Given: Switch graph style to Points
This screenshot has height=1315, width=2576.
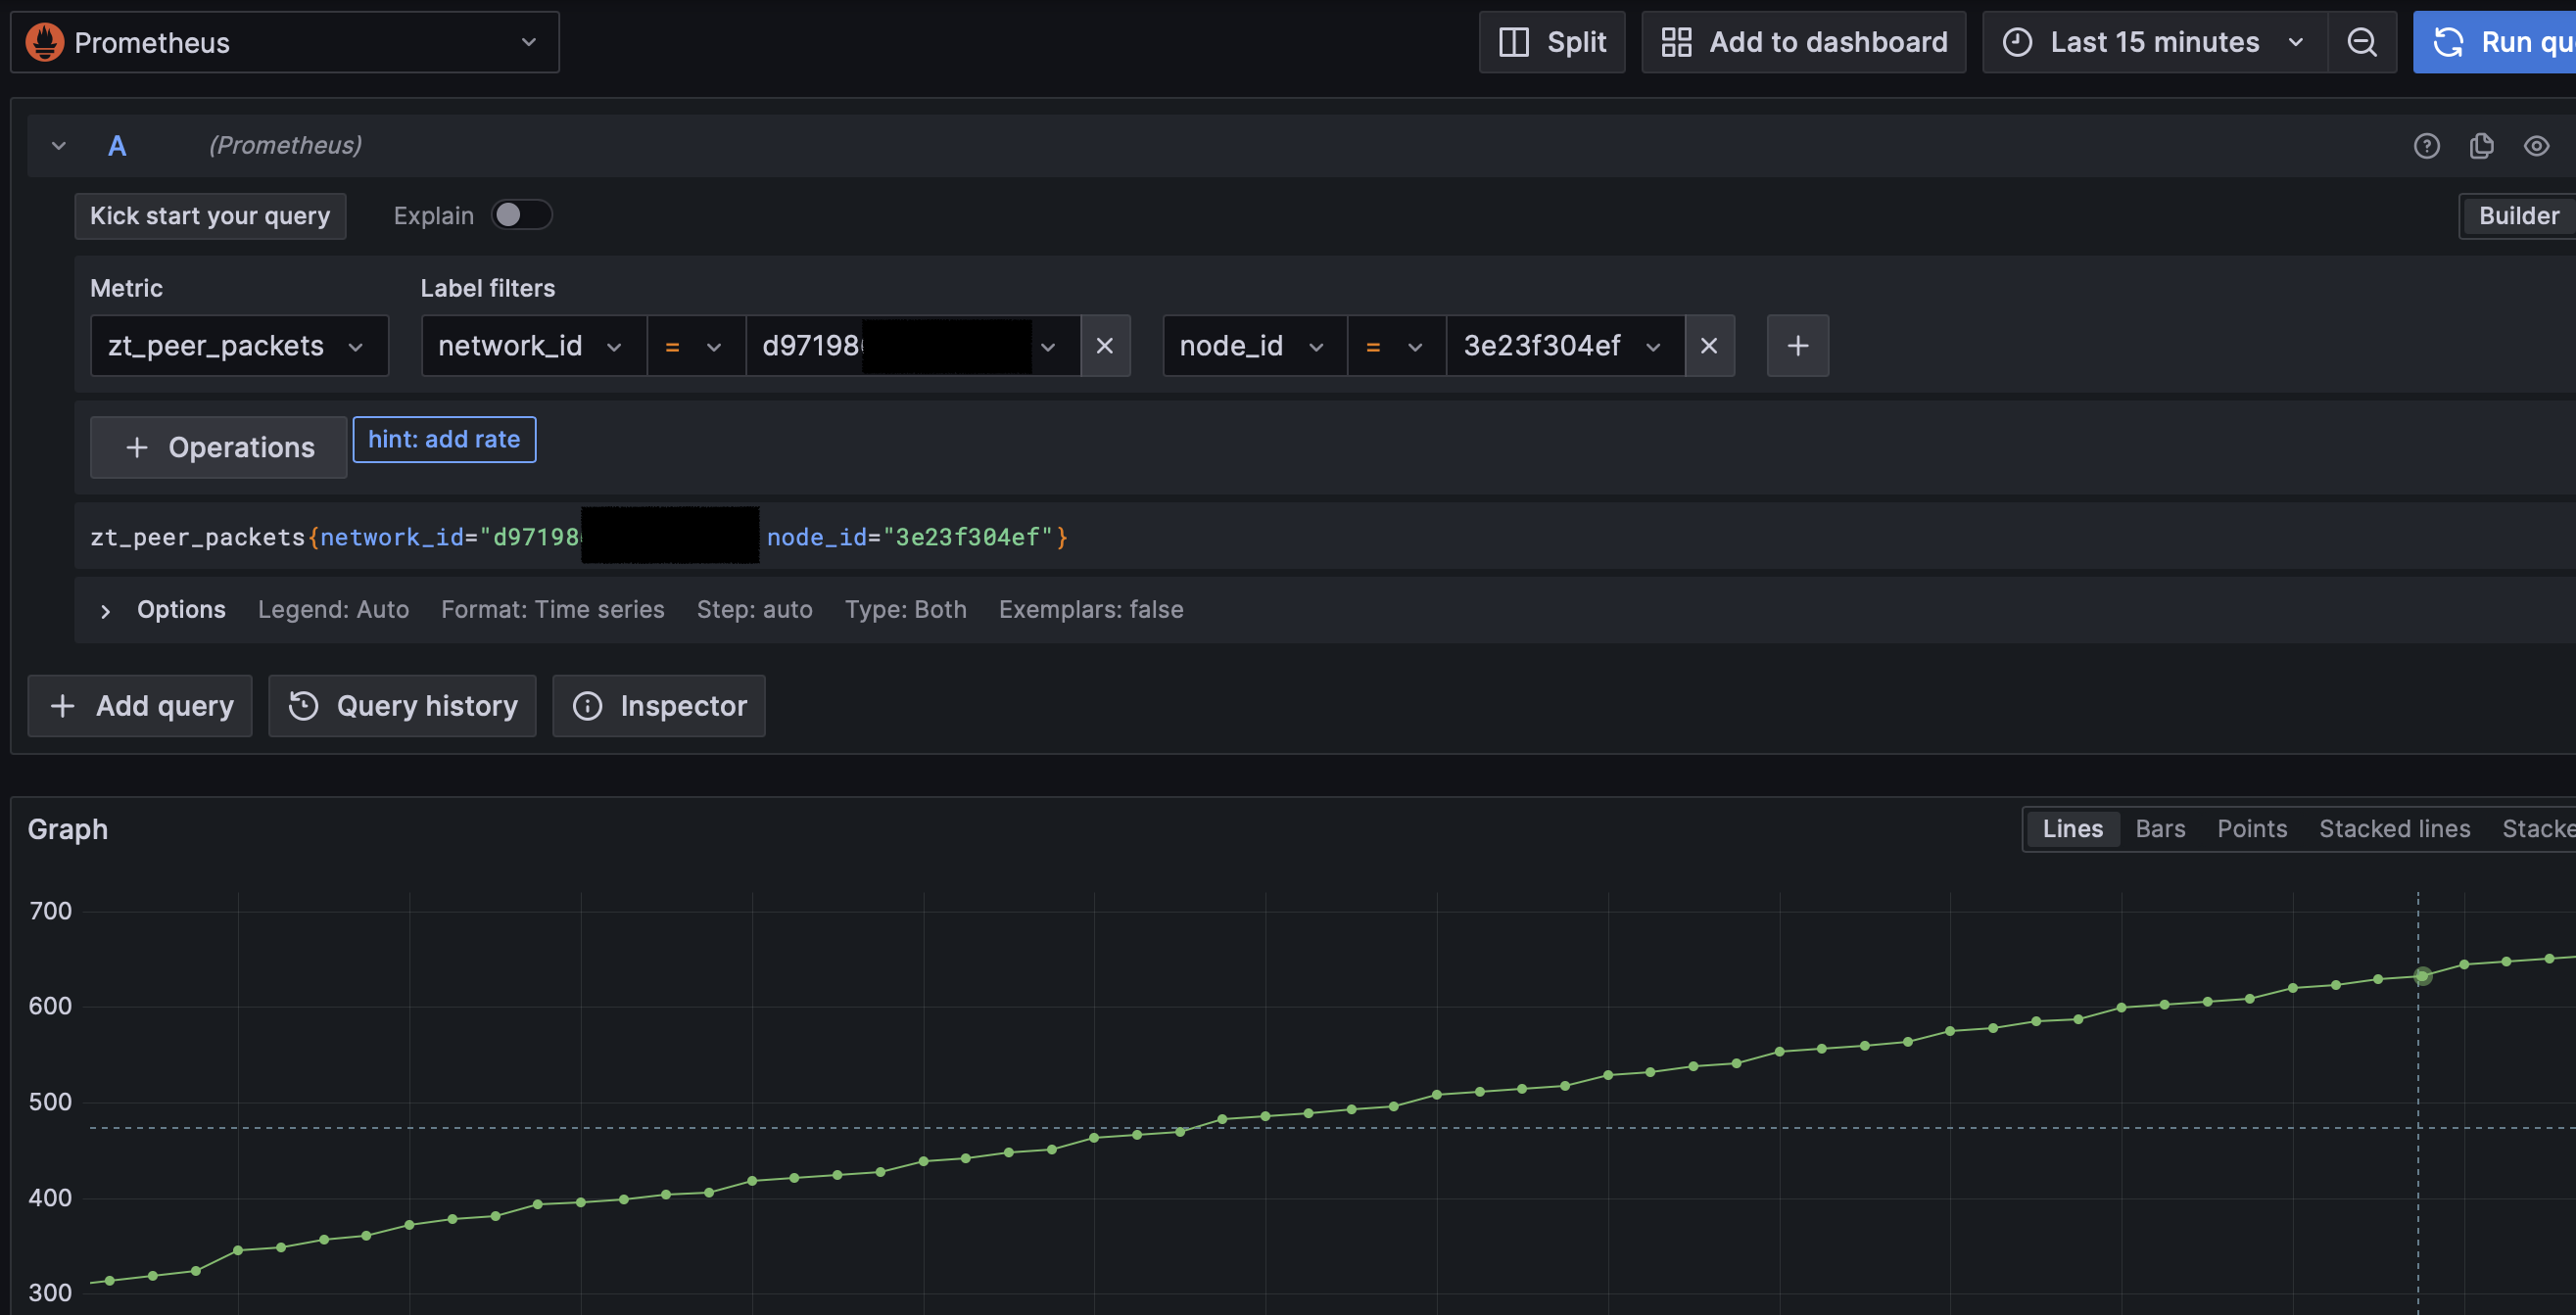Looking at the screenshot, I should (x=2251, y=829).
